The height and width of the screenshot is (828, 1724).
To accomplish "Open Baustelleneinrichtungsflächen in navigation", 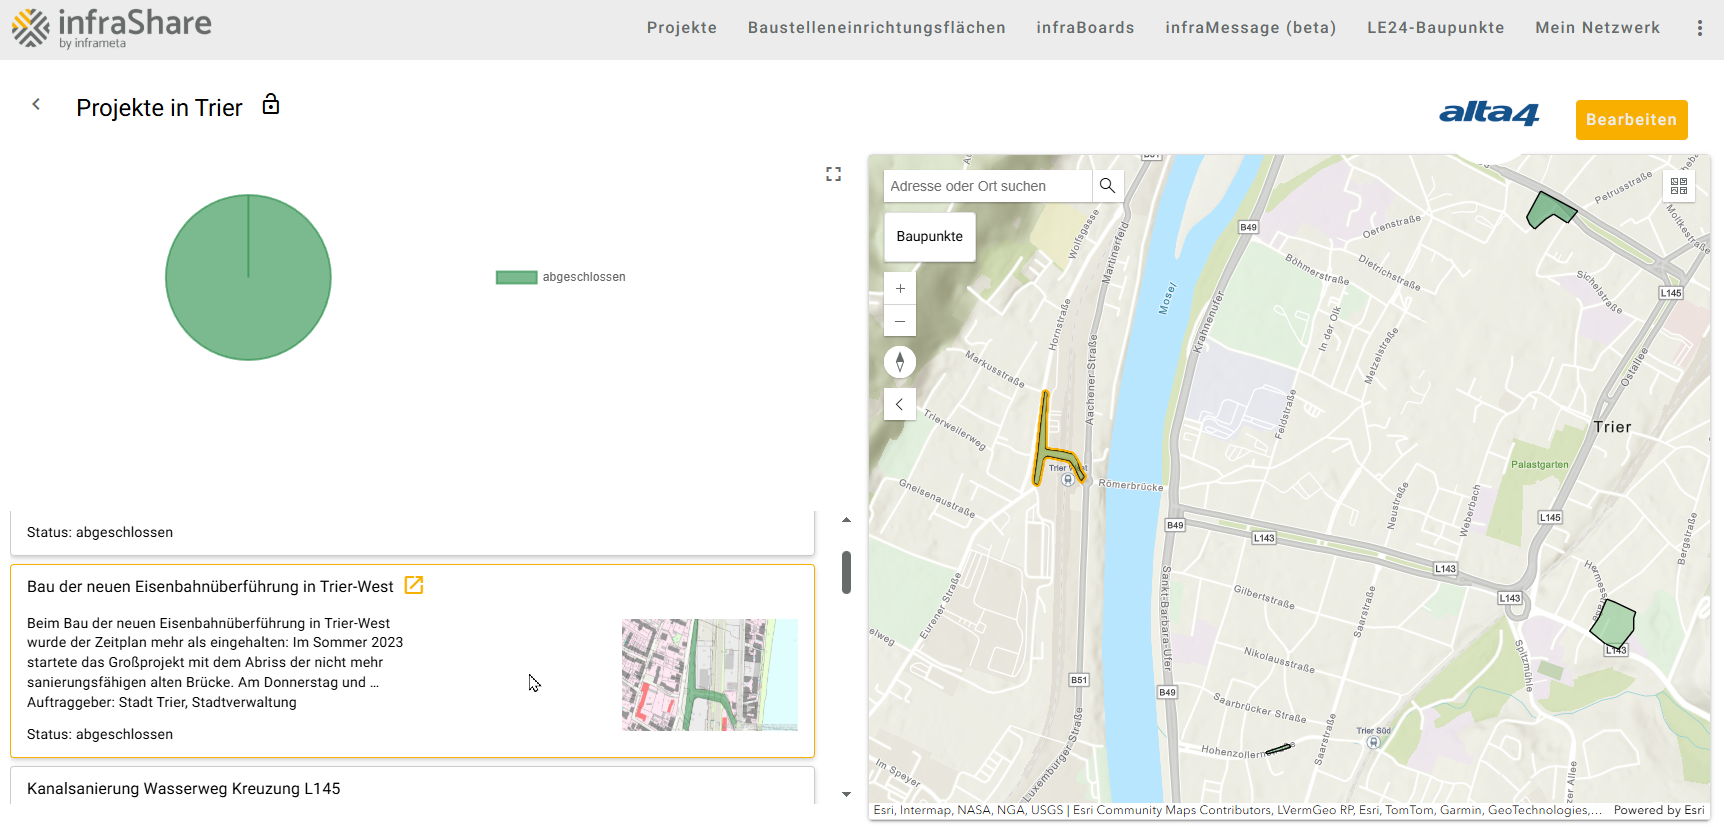I will 877,28.
